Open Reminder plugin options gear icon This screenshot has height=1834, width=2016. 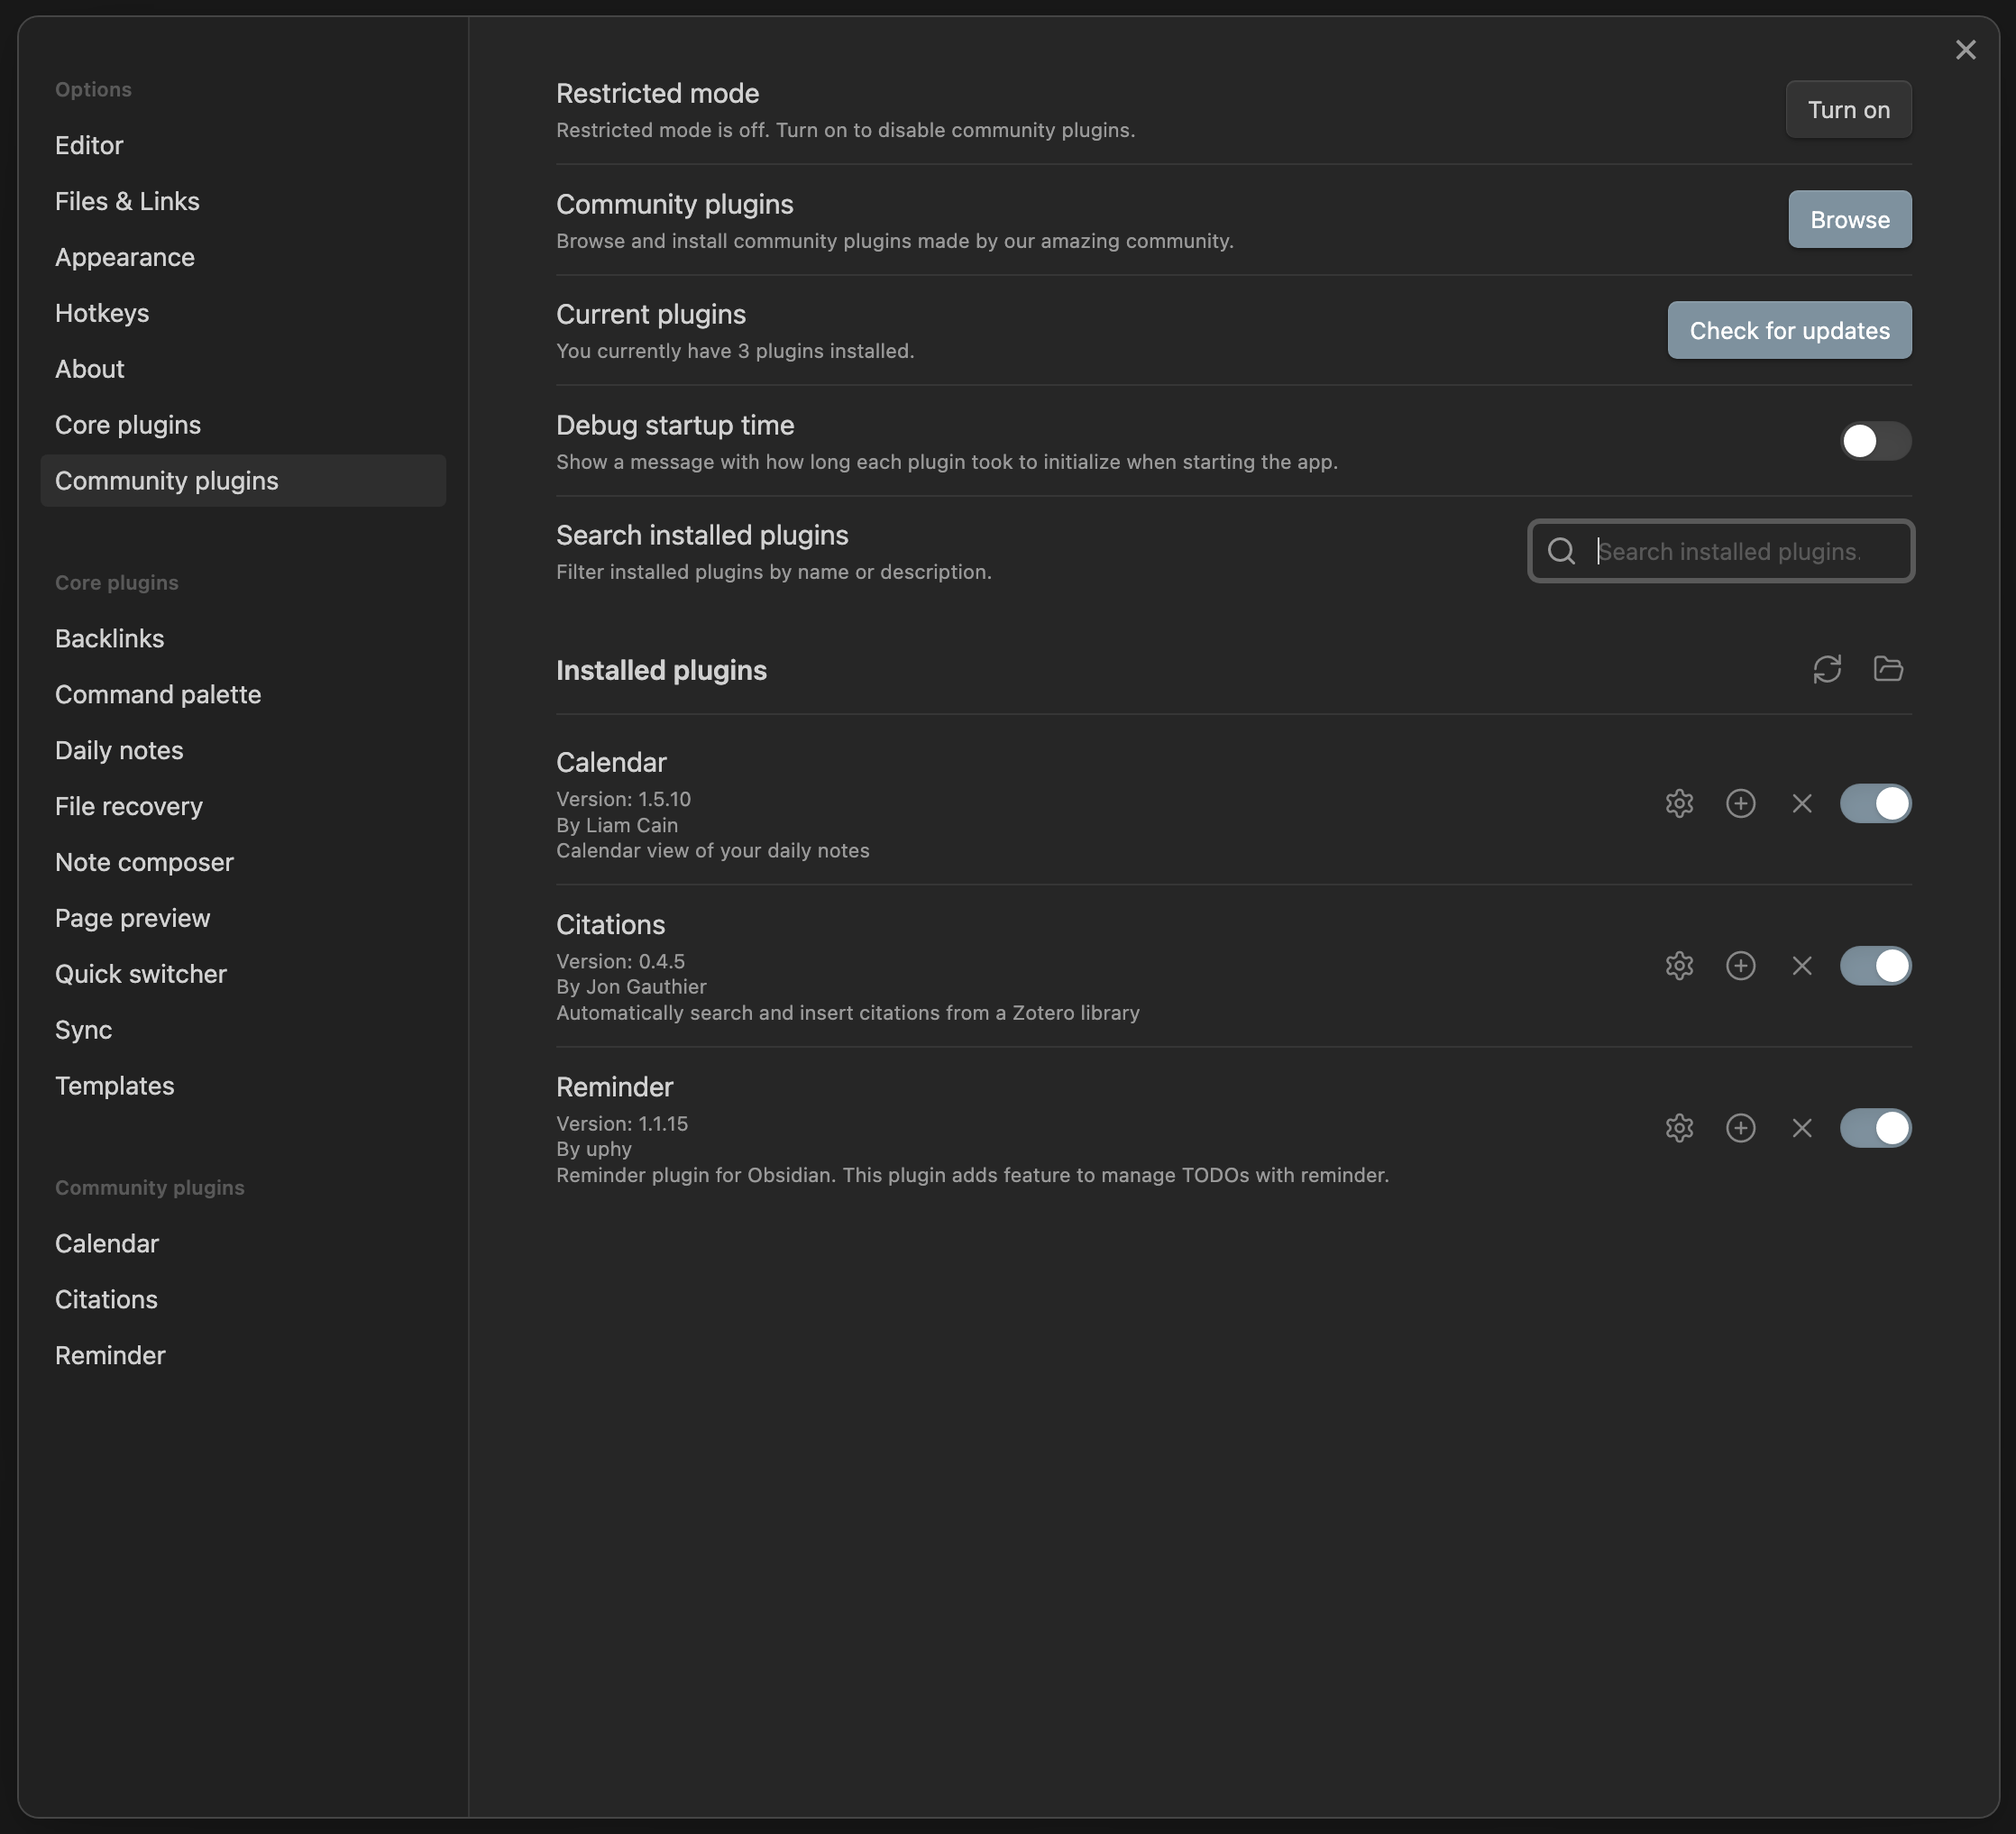(x=1679, y=1128)
